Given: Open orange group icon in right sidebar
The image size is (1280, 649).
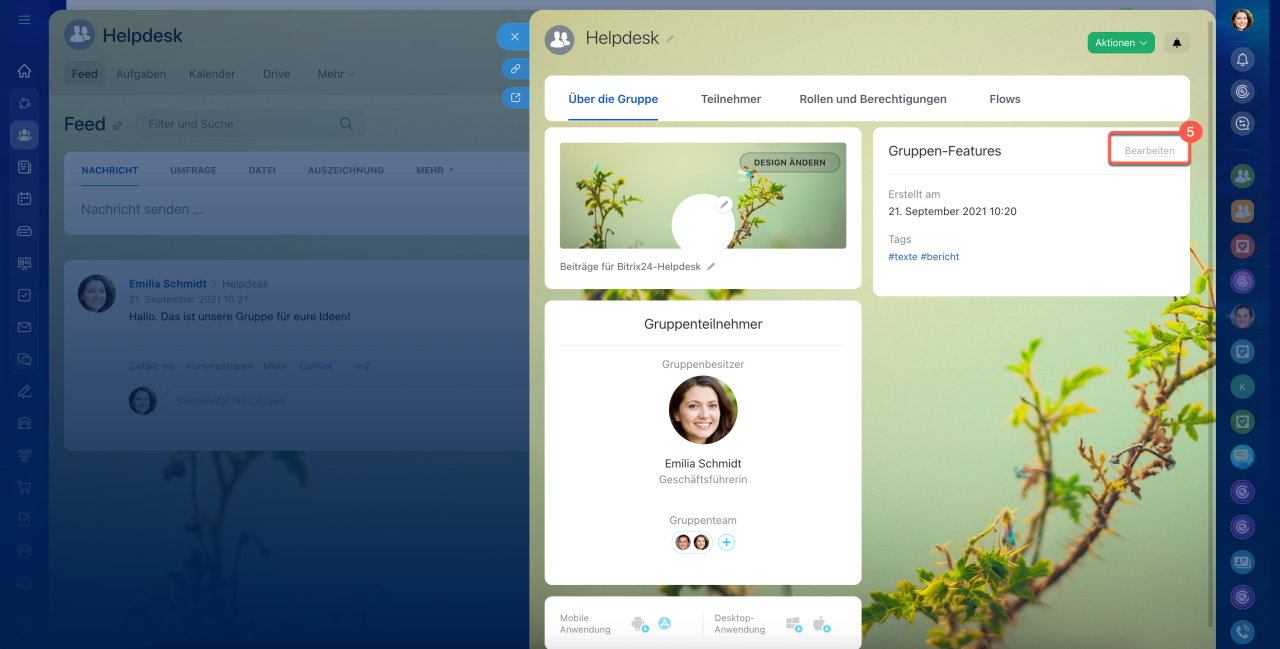Looking at the screenshot, I should [x=1242, y=211].
